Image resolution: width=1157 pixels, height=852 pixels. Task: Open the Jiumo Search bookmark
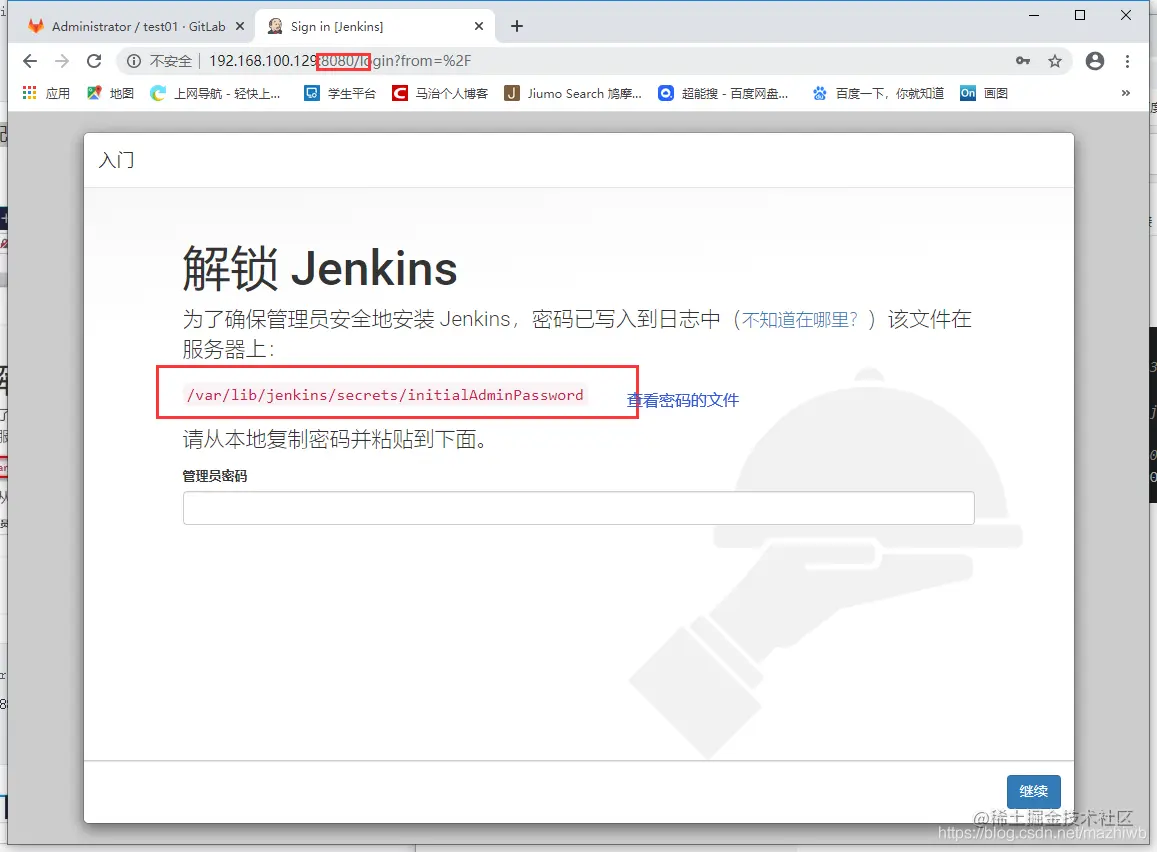point(573,94)
